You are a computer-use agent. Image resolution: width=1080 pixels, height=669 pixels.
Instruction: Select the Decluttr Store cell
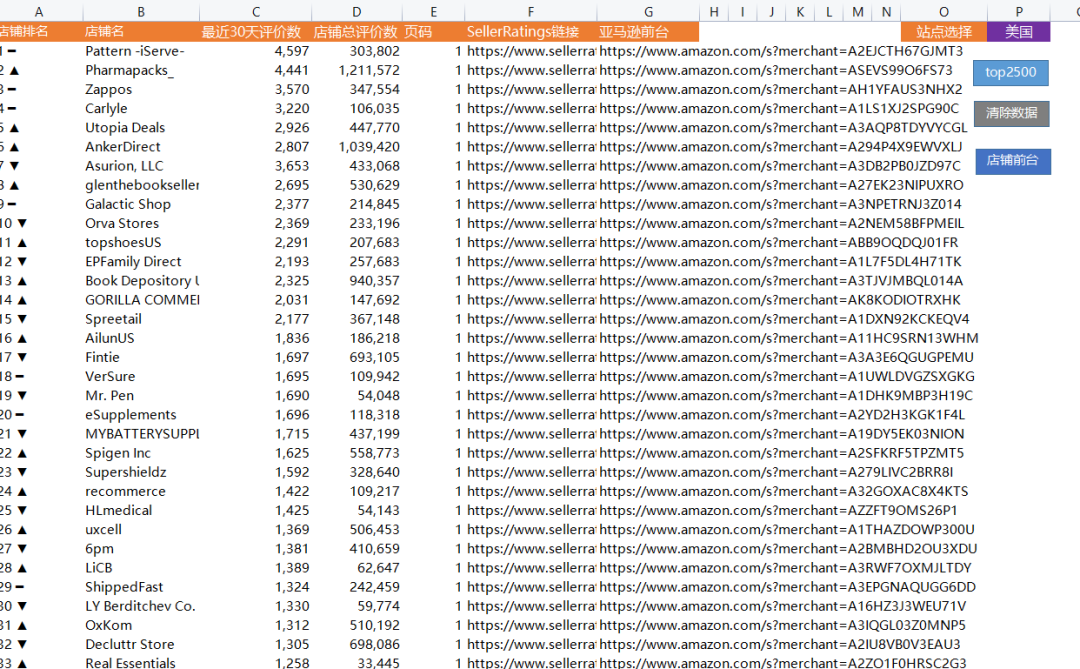click(141, 645)
